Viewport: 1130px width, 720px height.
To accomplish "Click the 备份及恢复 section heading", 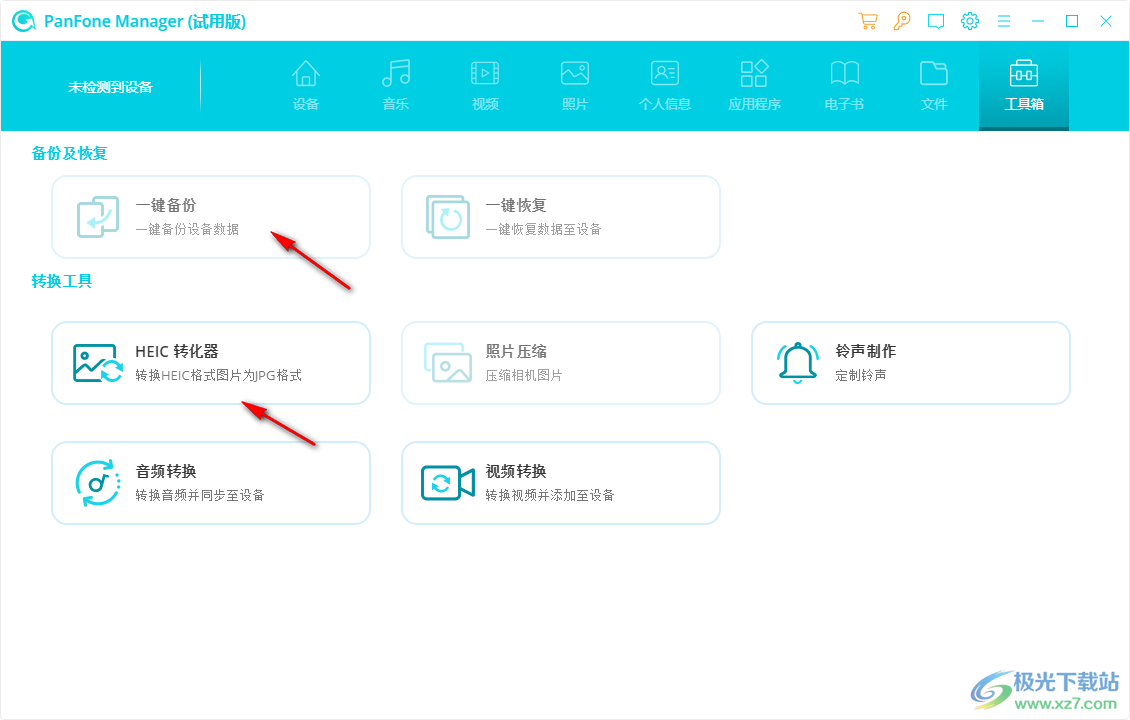I will (69, 154).
